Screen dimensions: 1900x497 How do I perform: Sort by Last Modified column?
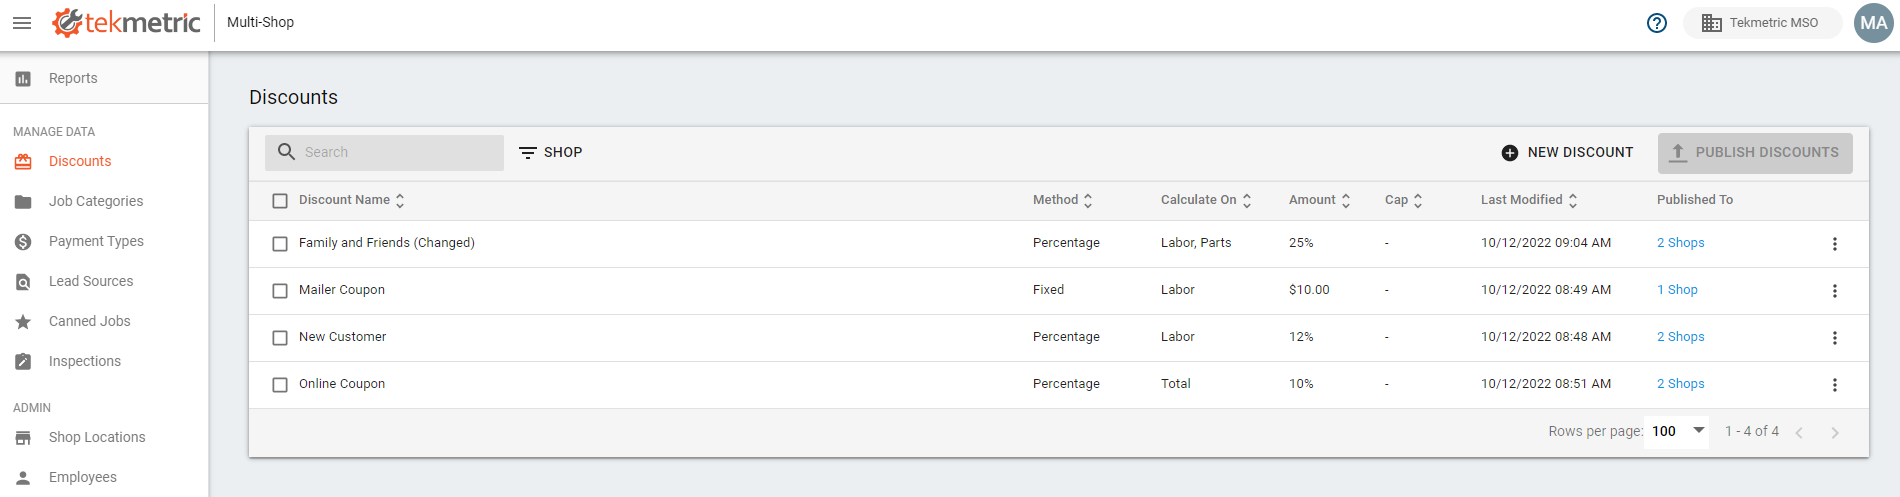(1529, 200)
